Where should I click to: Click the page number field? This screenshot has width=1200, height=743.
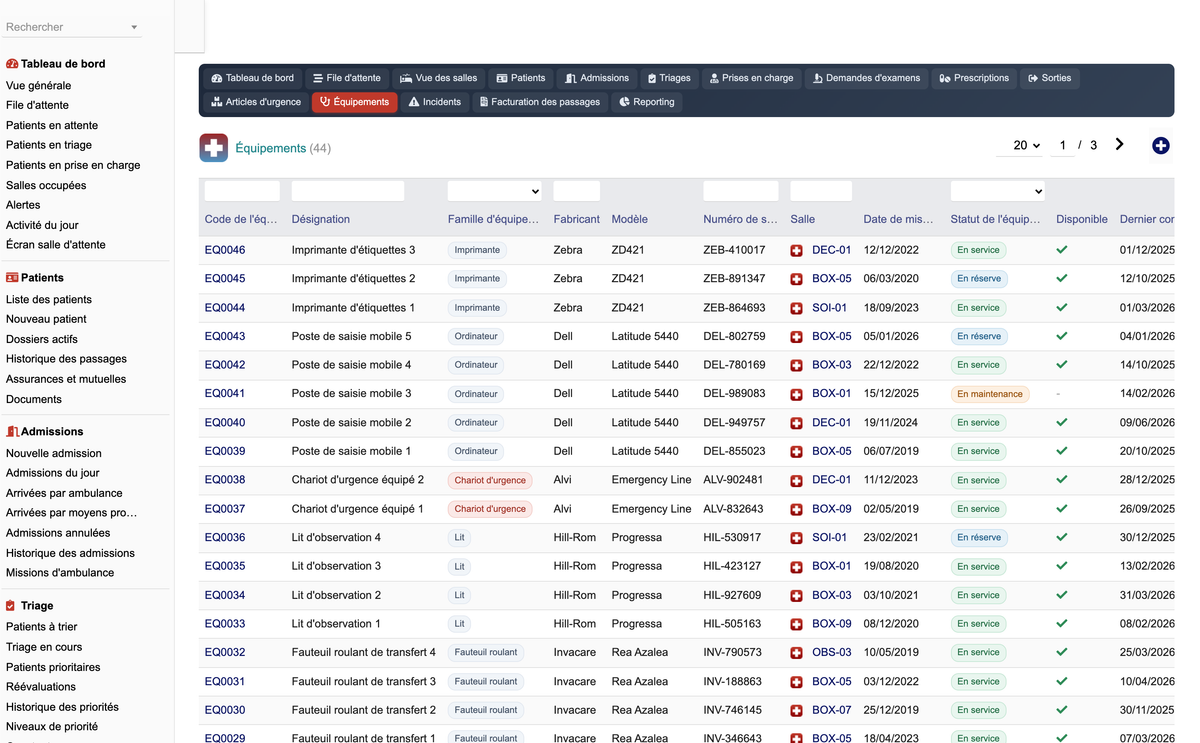(x=1063, y=145)
